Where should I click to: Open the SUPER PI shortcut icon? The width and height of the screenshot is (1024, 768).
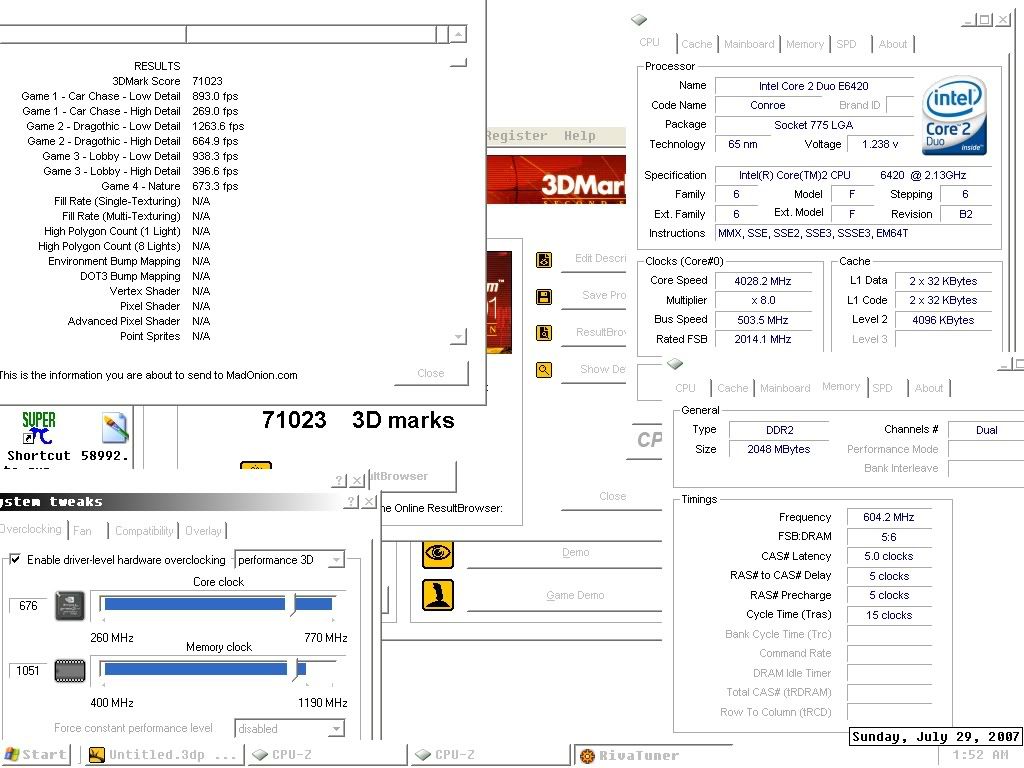(x=39, y=428)
